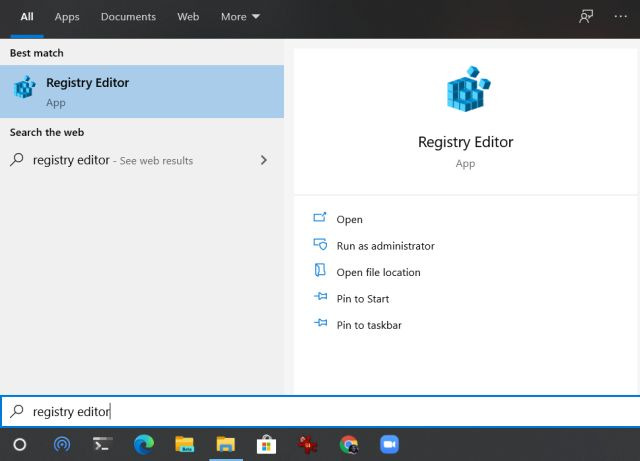Screen dimensions: 640x461
Task: Switch to the All search tab
Action: [27, 17]
